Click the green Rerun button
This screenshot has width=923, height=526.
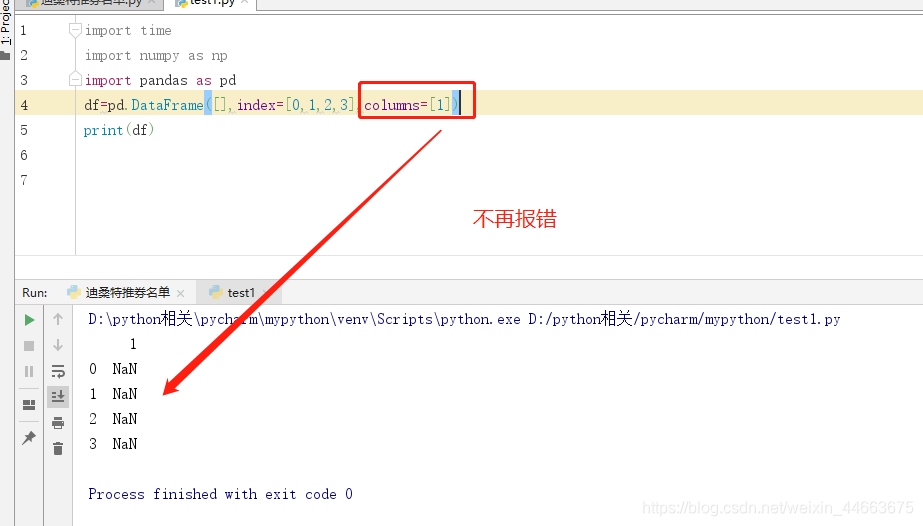[x=29, y=320]
